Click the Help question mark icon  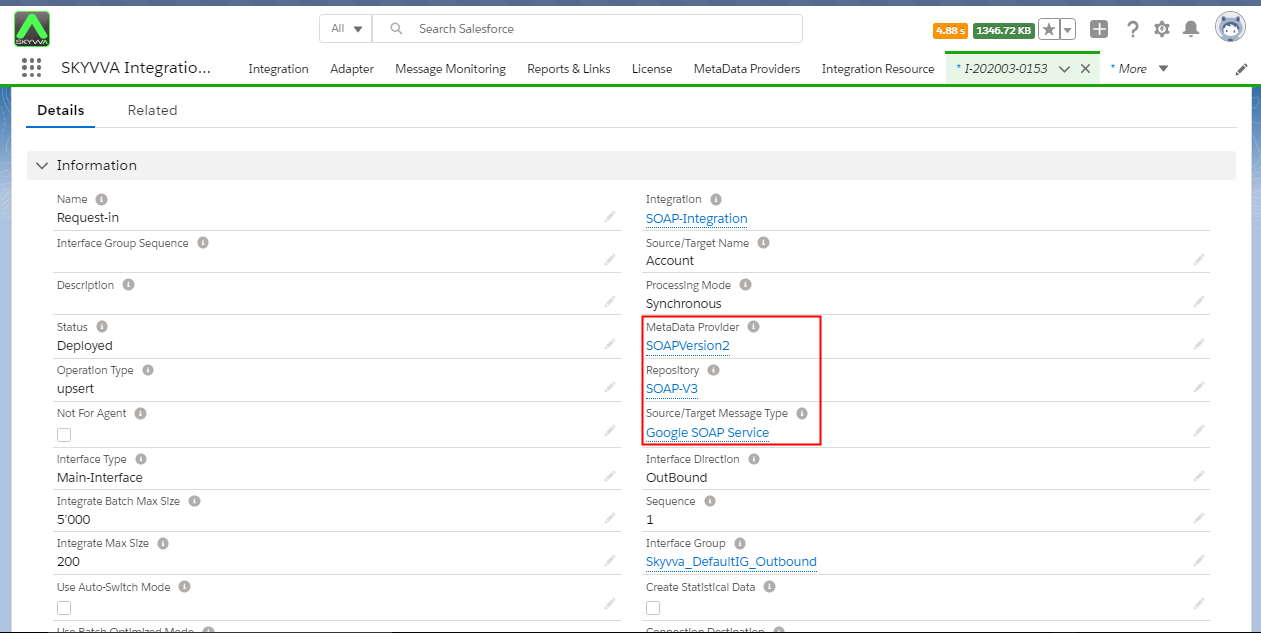tap(1133, 29)
